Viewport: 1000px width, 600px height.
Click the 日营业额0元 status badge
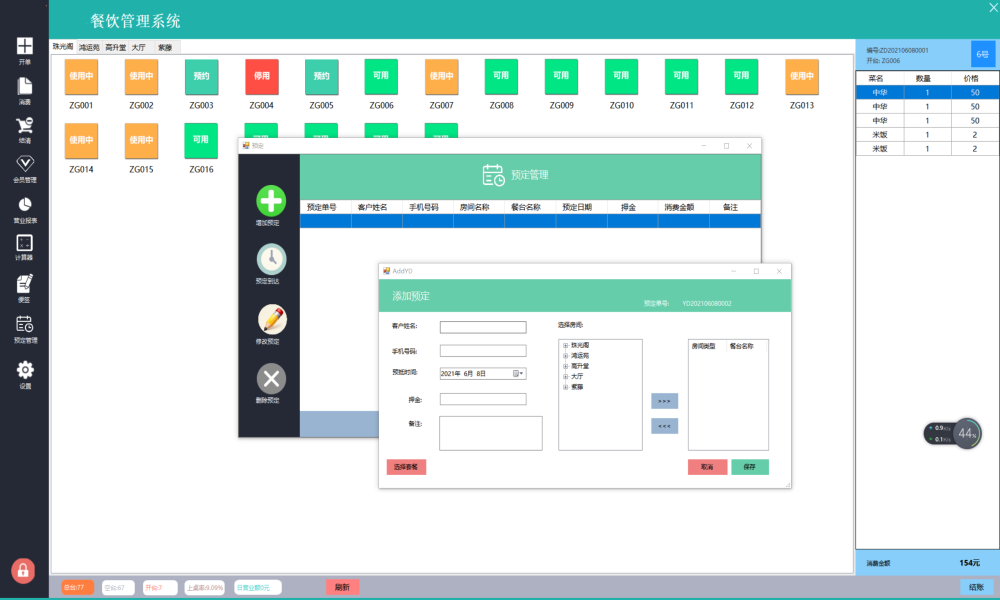click(258, 588)
